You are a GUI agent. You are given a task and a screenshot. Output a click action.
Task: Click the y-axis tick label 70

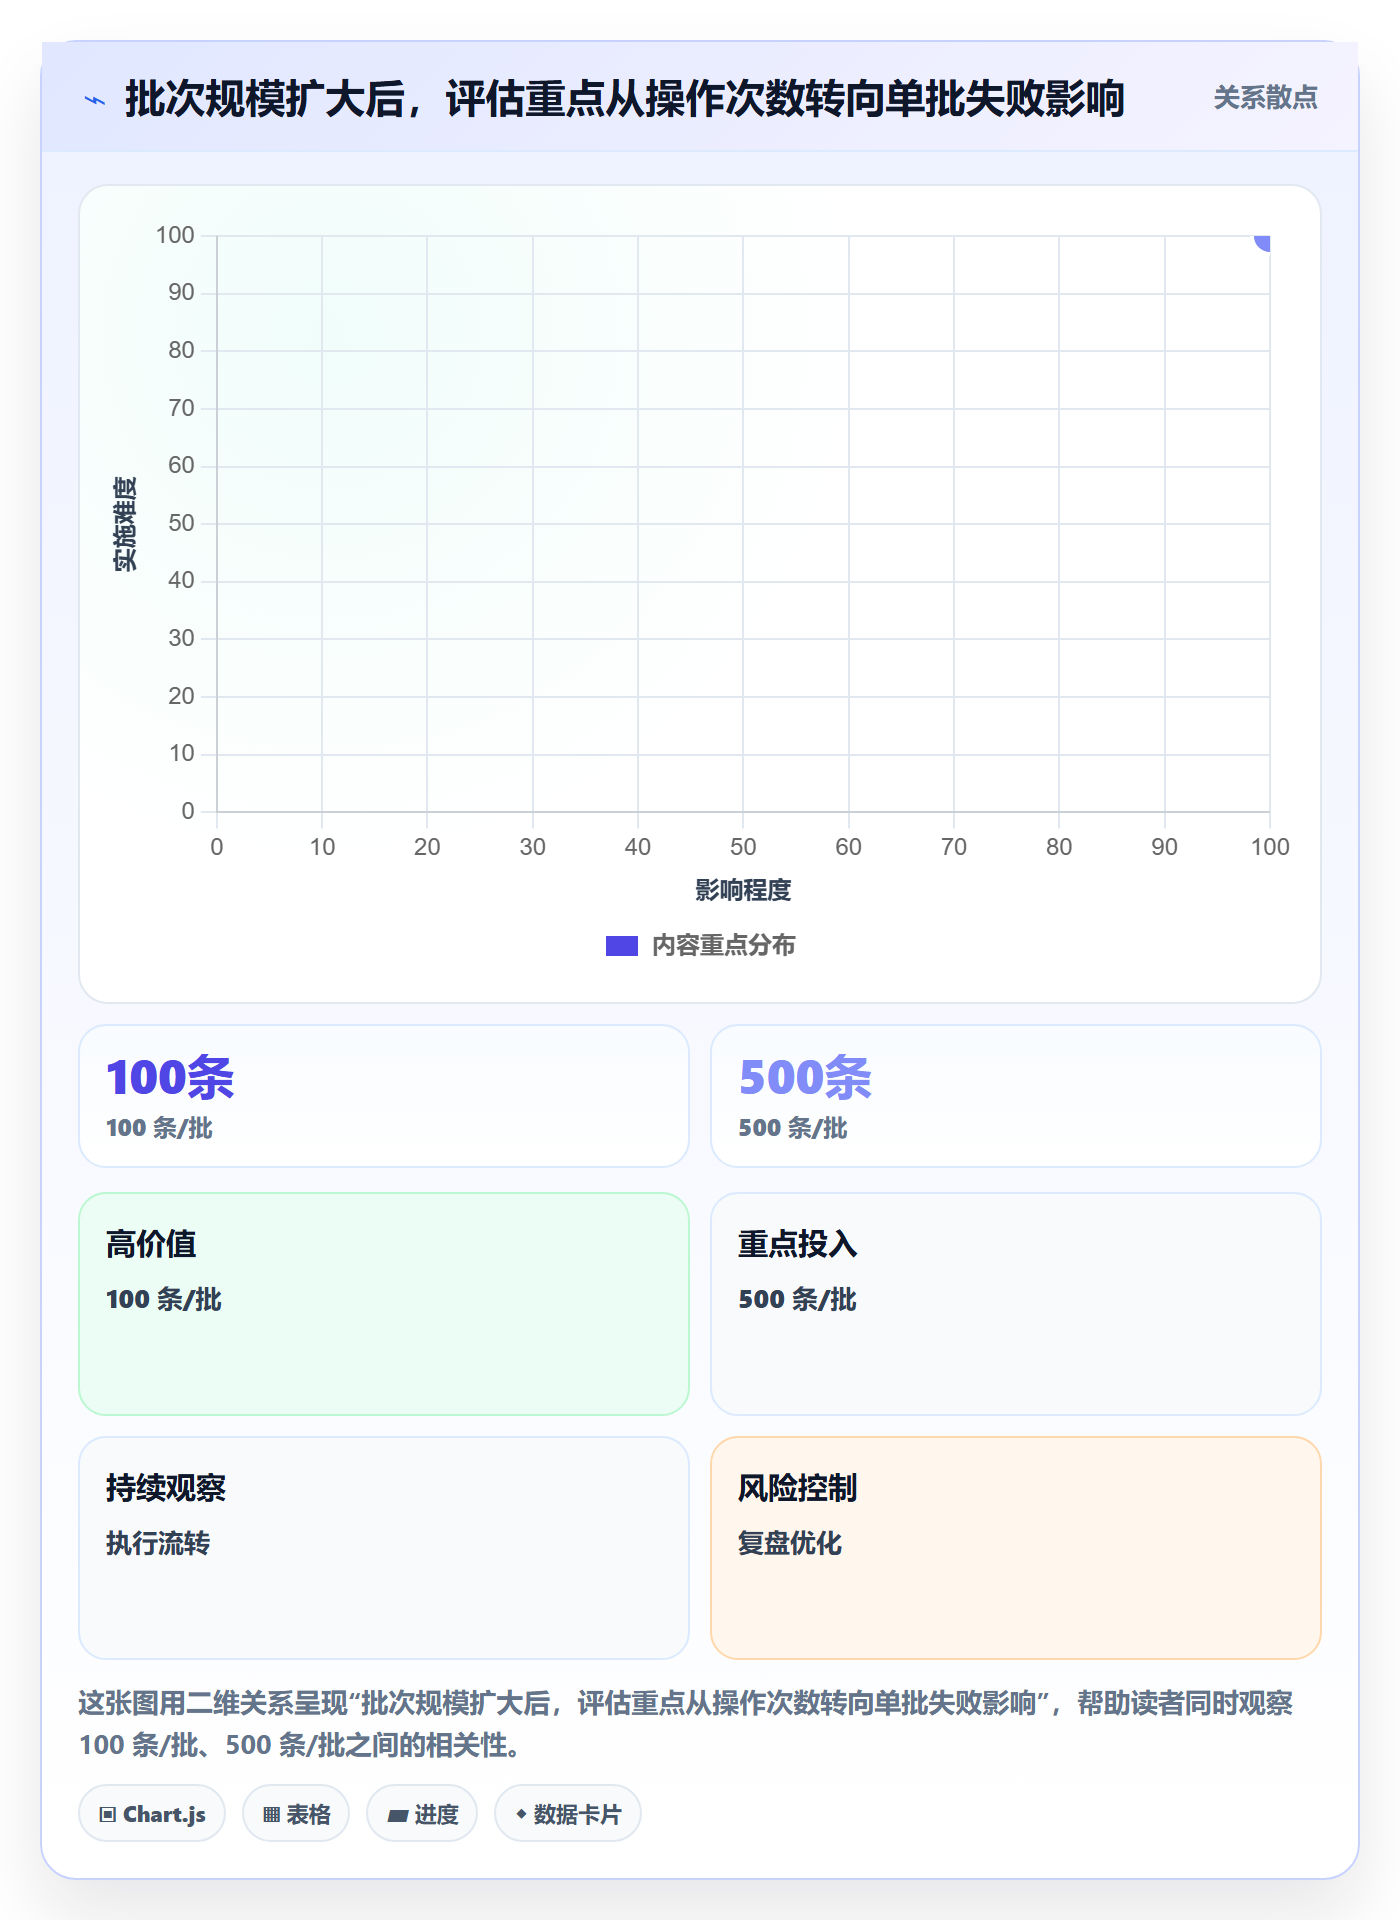(x=181, y=408)
